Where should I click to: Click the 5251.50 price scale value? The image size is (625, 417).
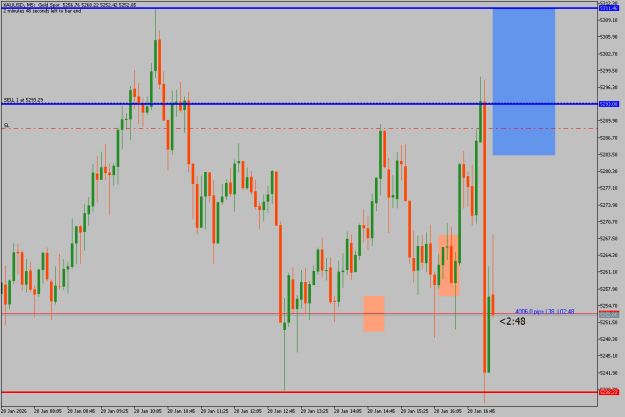tap(609, 323)
